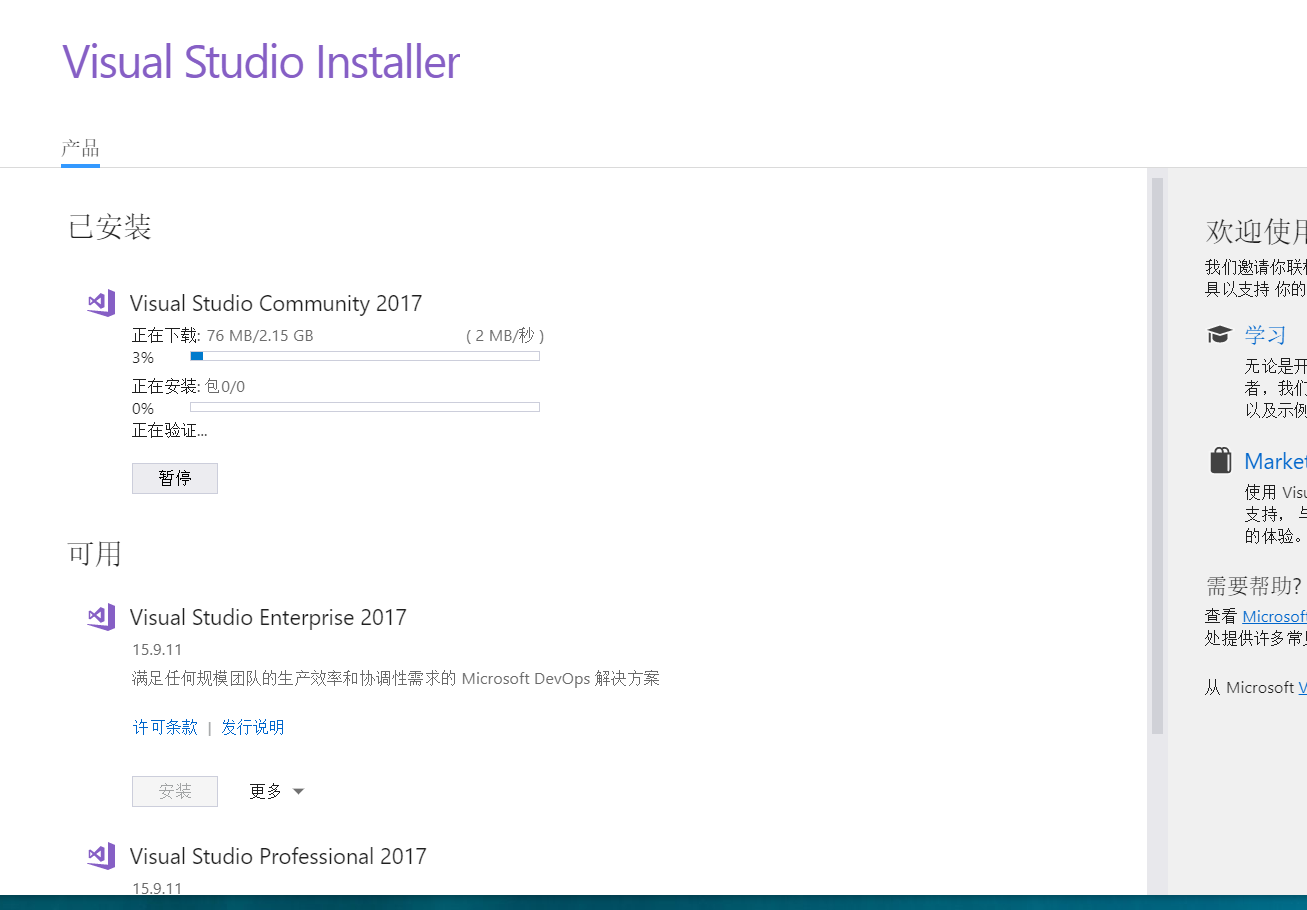The width and height of the screenshot is (1307, 910).
Task: Click the greyed-out Enterprise 安装 button
Action: point(175,791)
